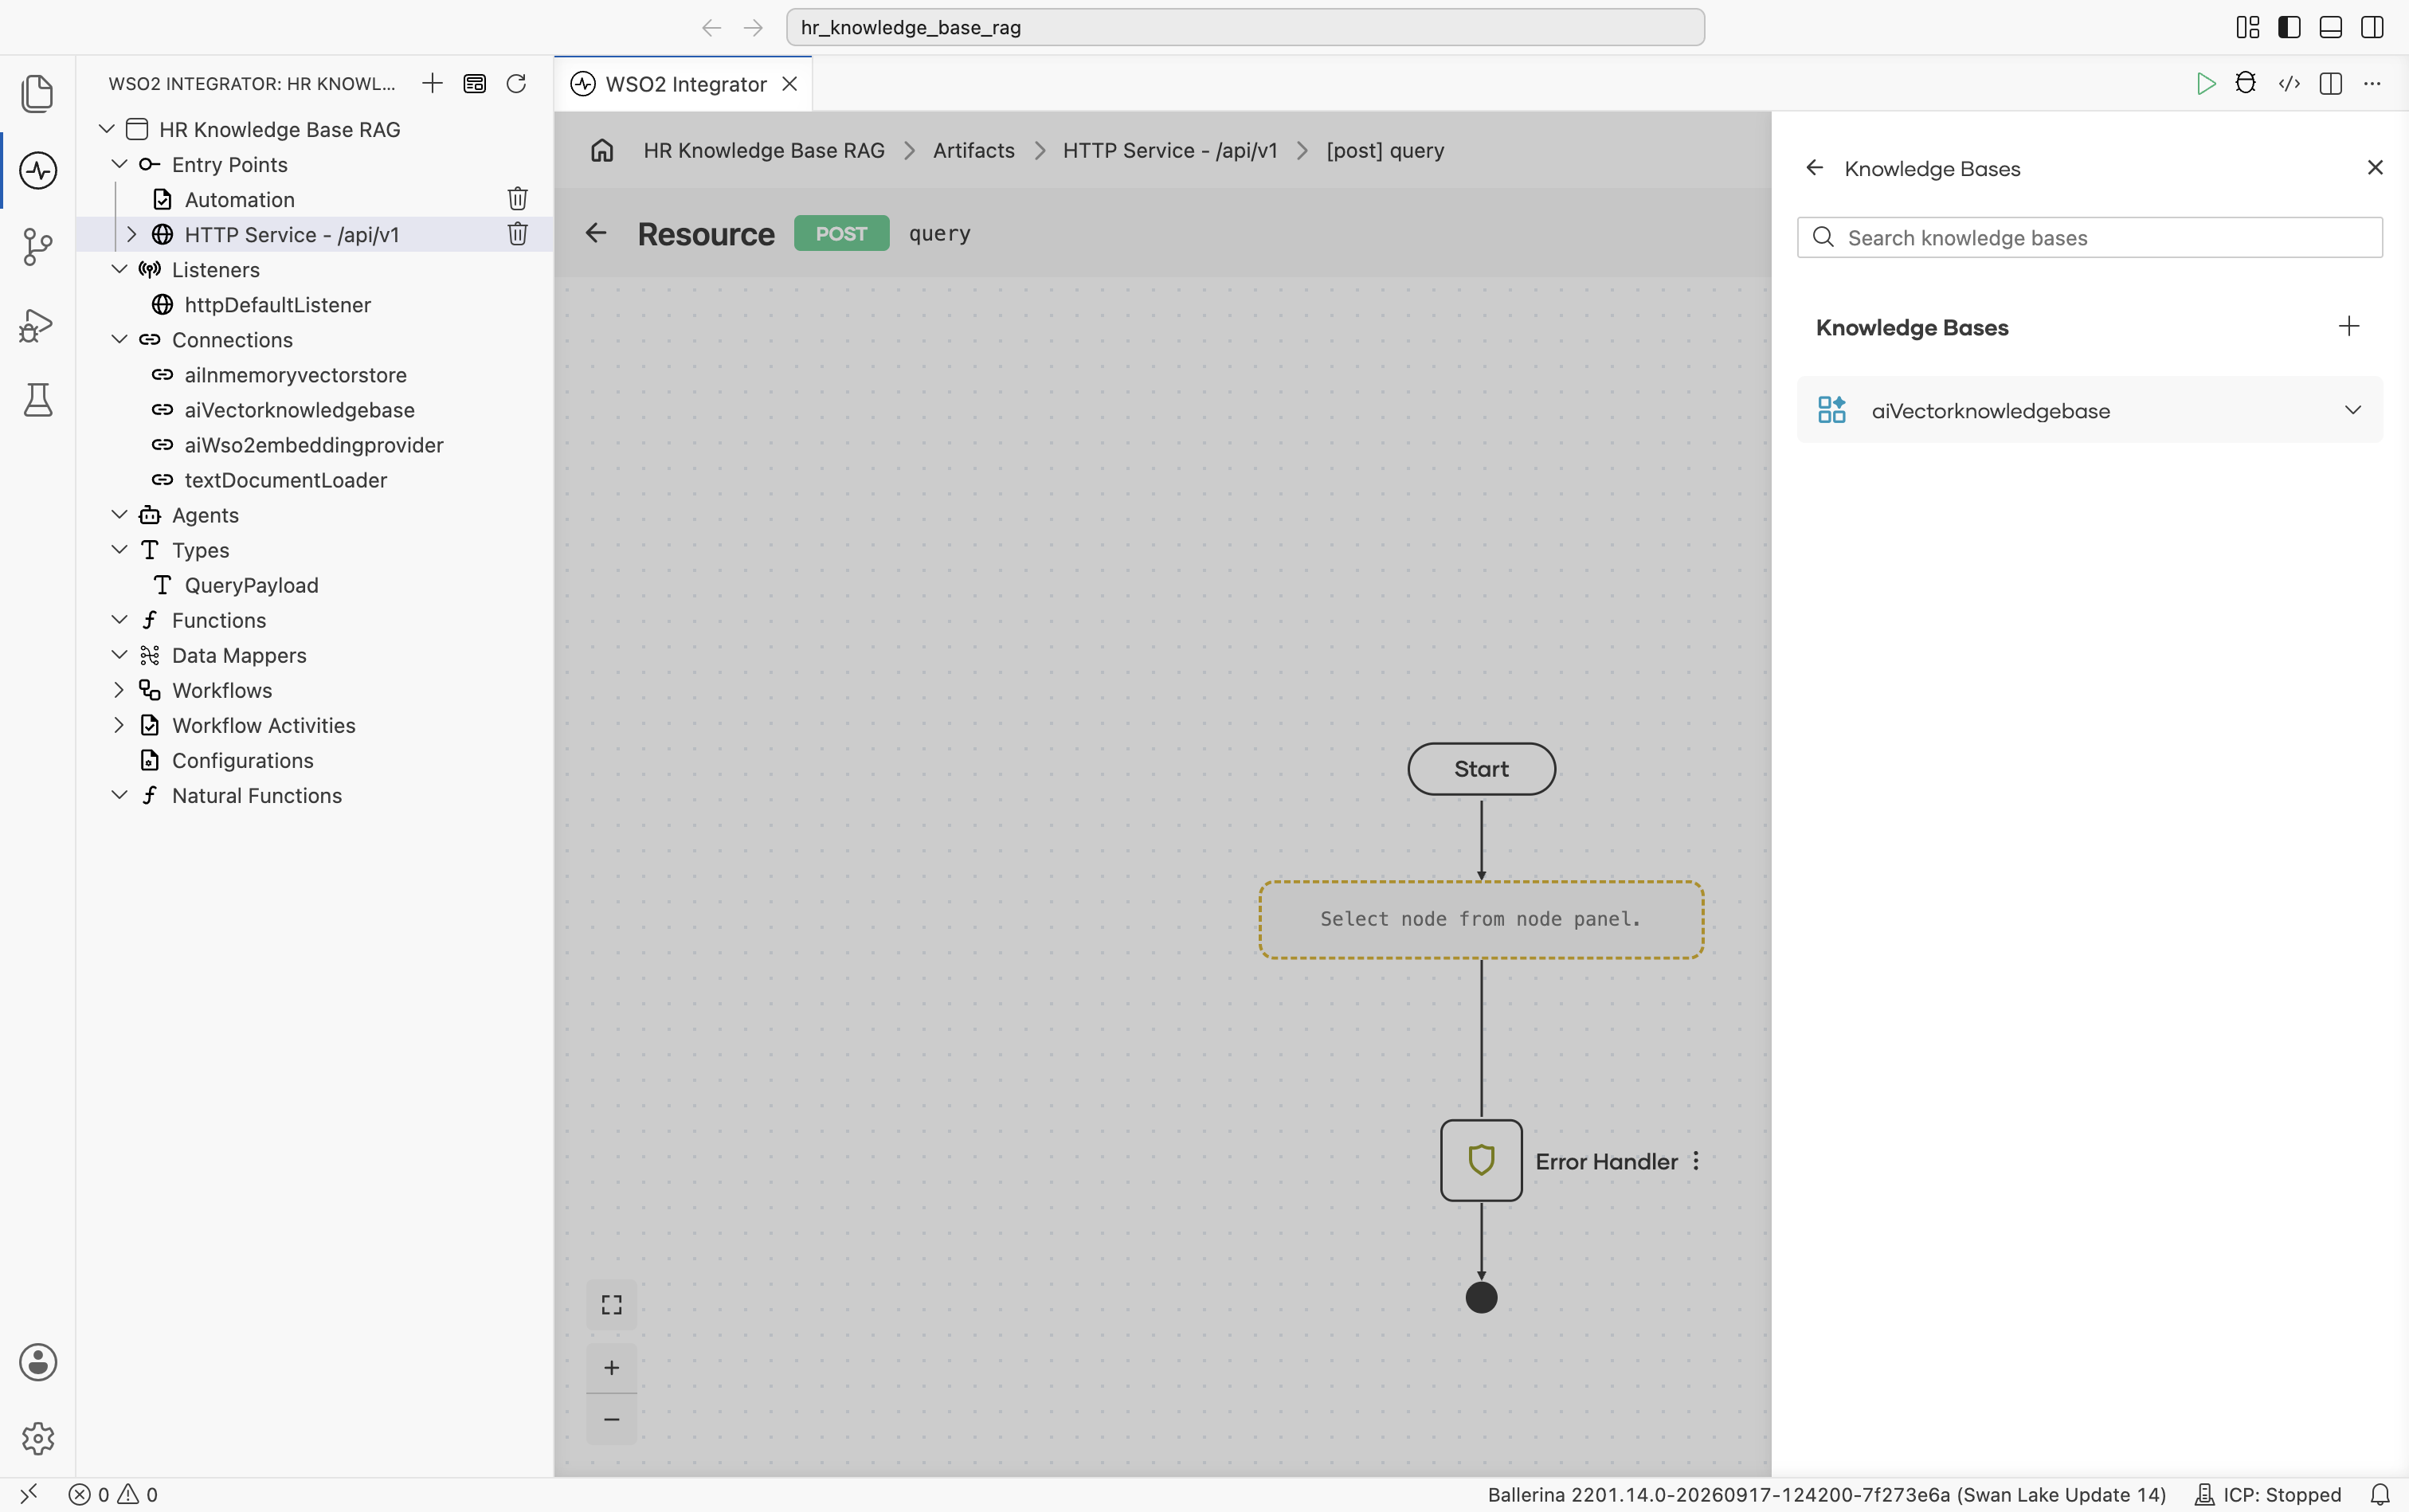Expand aiVectorknowledgebase dropdown chevron
The image size is (2409, 1512).
2353,410
